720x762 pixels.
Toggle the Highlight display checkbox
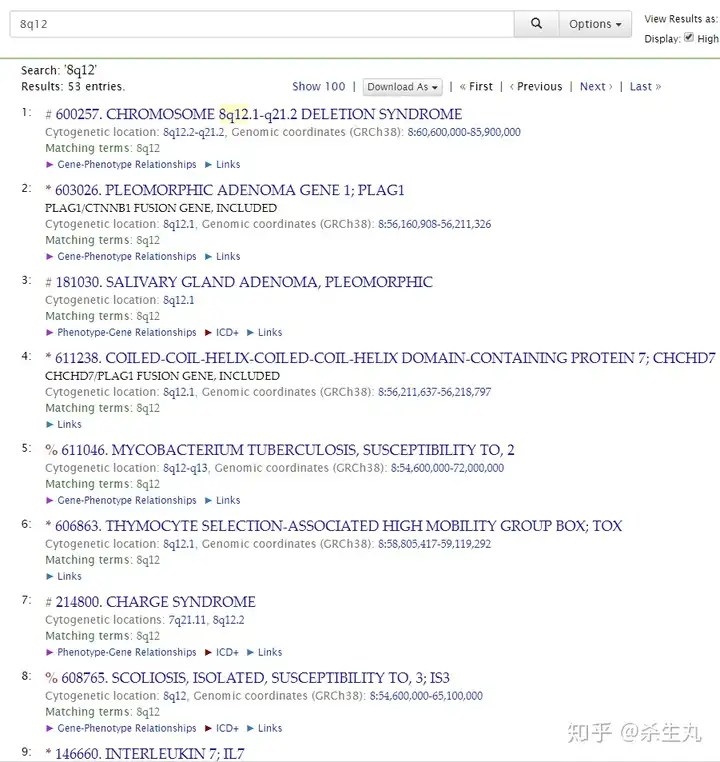[x=688, y=37]
